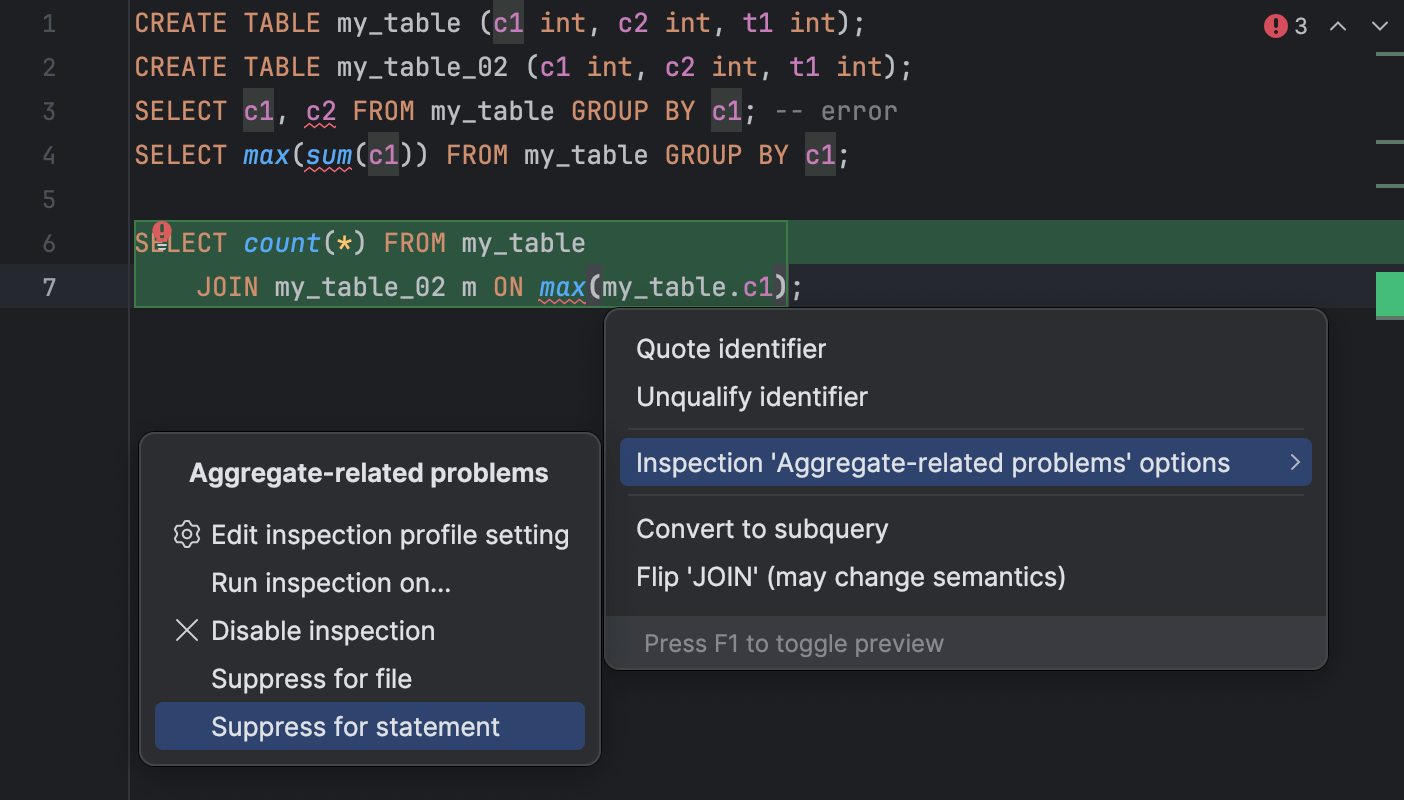Image resolution: width=1404 pixels, height=800 pixels.
Task: Select Convert to subquery
Action: (x=762, y=528)
